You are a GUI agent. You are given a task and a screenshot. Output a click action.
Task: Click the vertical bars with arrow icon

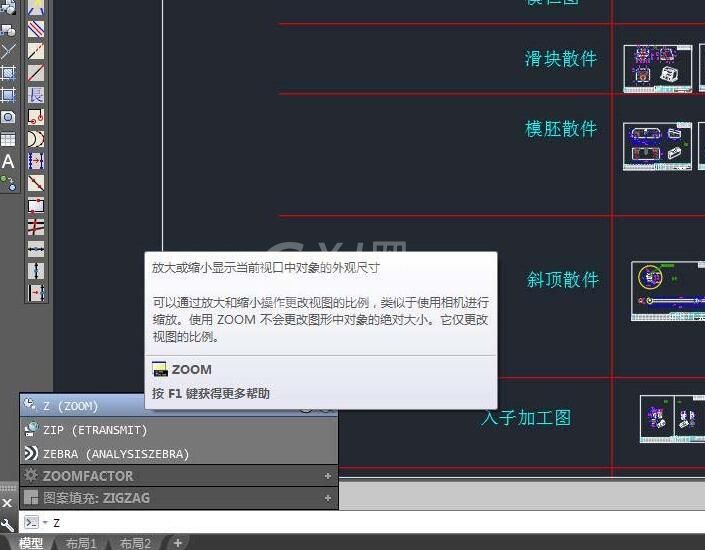pos(36,293)
